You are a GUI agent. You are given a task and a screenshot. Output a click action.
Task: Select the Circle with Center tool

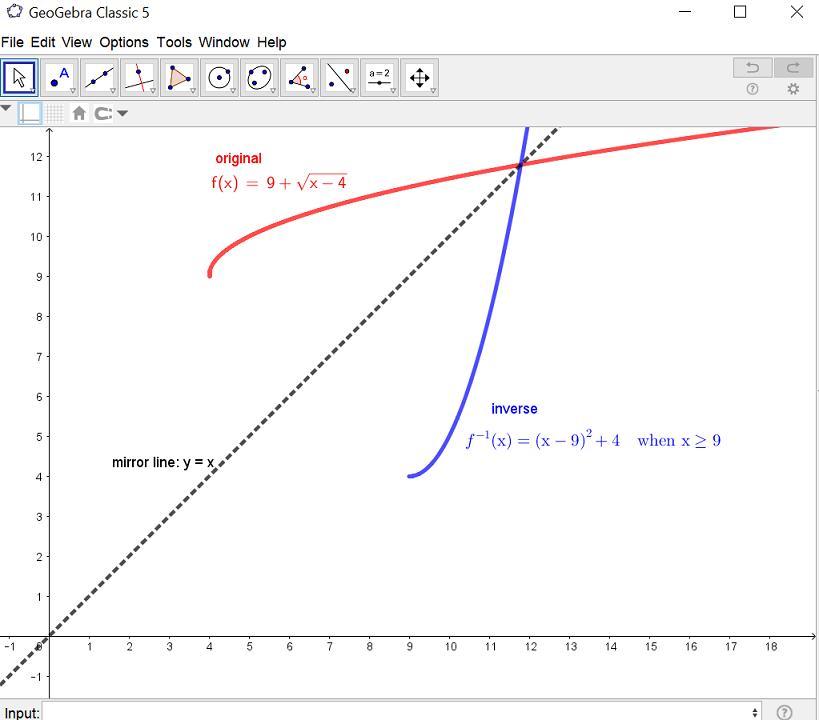click(x=219, y=78)
